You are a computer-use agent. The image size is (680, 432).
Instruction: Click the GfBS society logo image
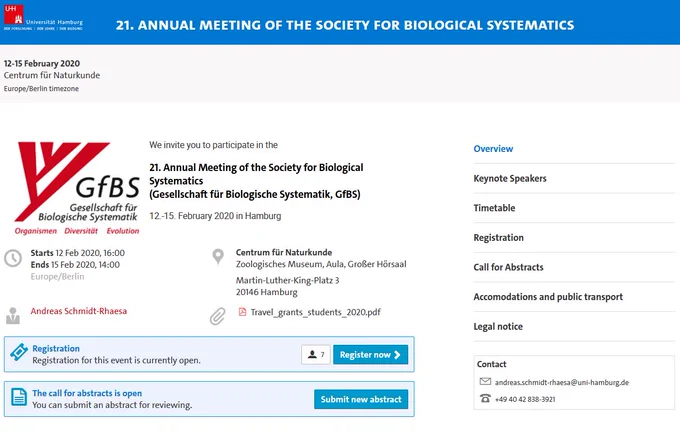[77, 188]
